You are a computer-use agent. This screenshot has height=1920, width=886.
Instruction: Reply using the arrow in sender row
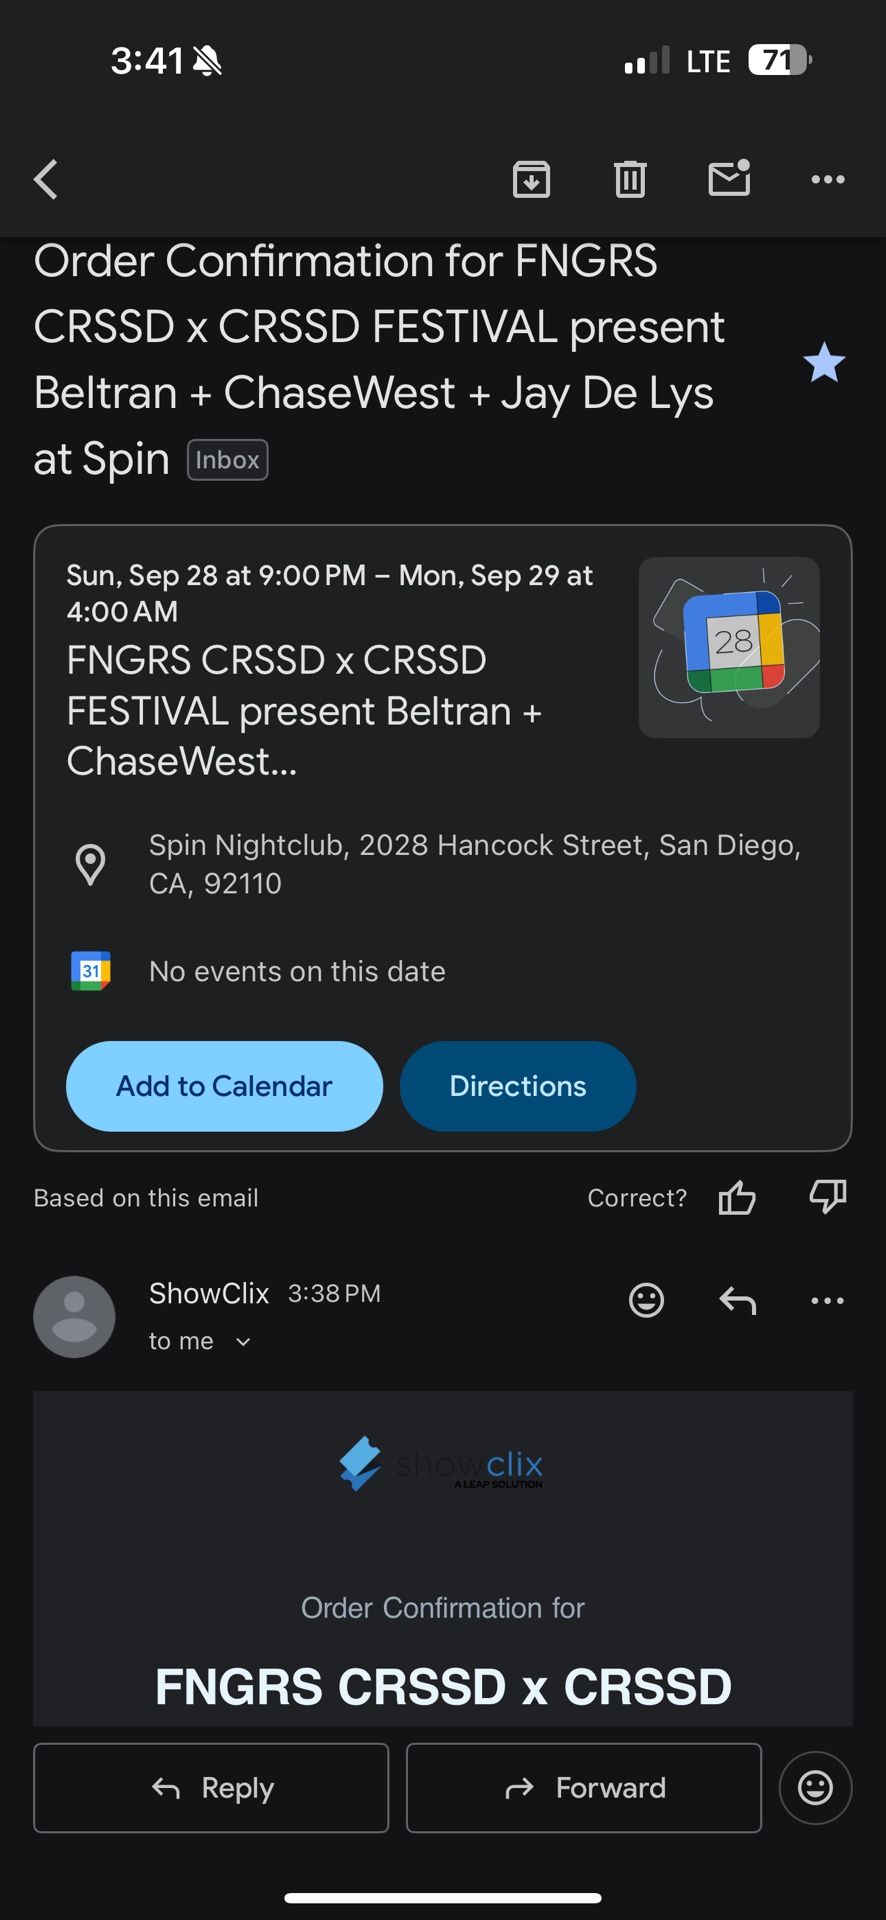(x=737, y=1300)
